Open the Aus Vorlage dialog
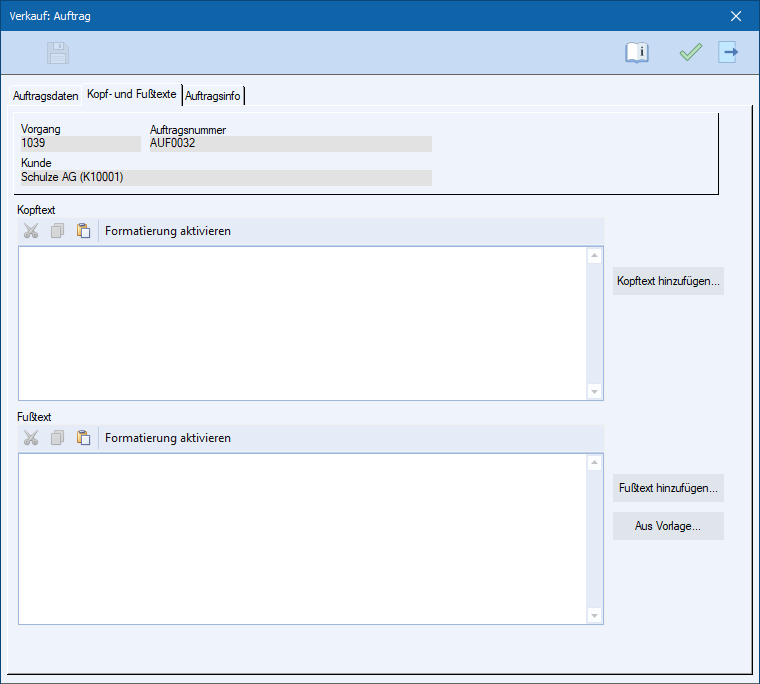Image resolution: width=760 pixels, height=684 pixels. tap(667, 526)
